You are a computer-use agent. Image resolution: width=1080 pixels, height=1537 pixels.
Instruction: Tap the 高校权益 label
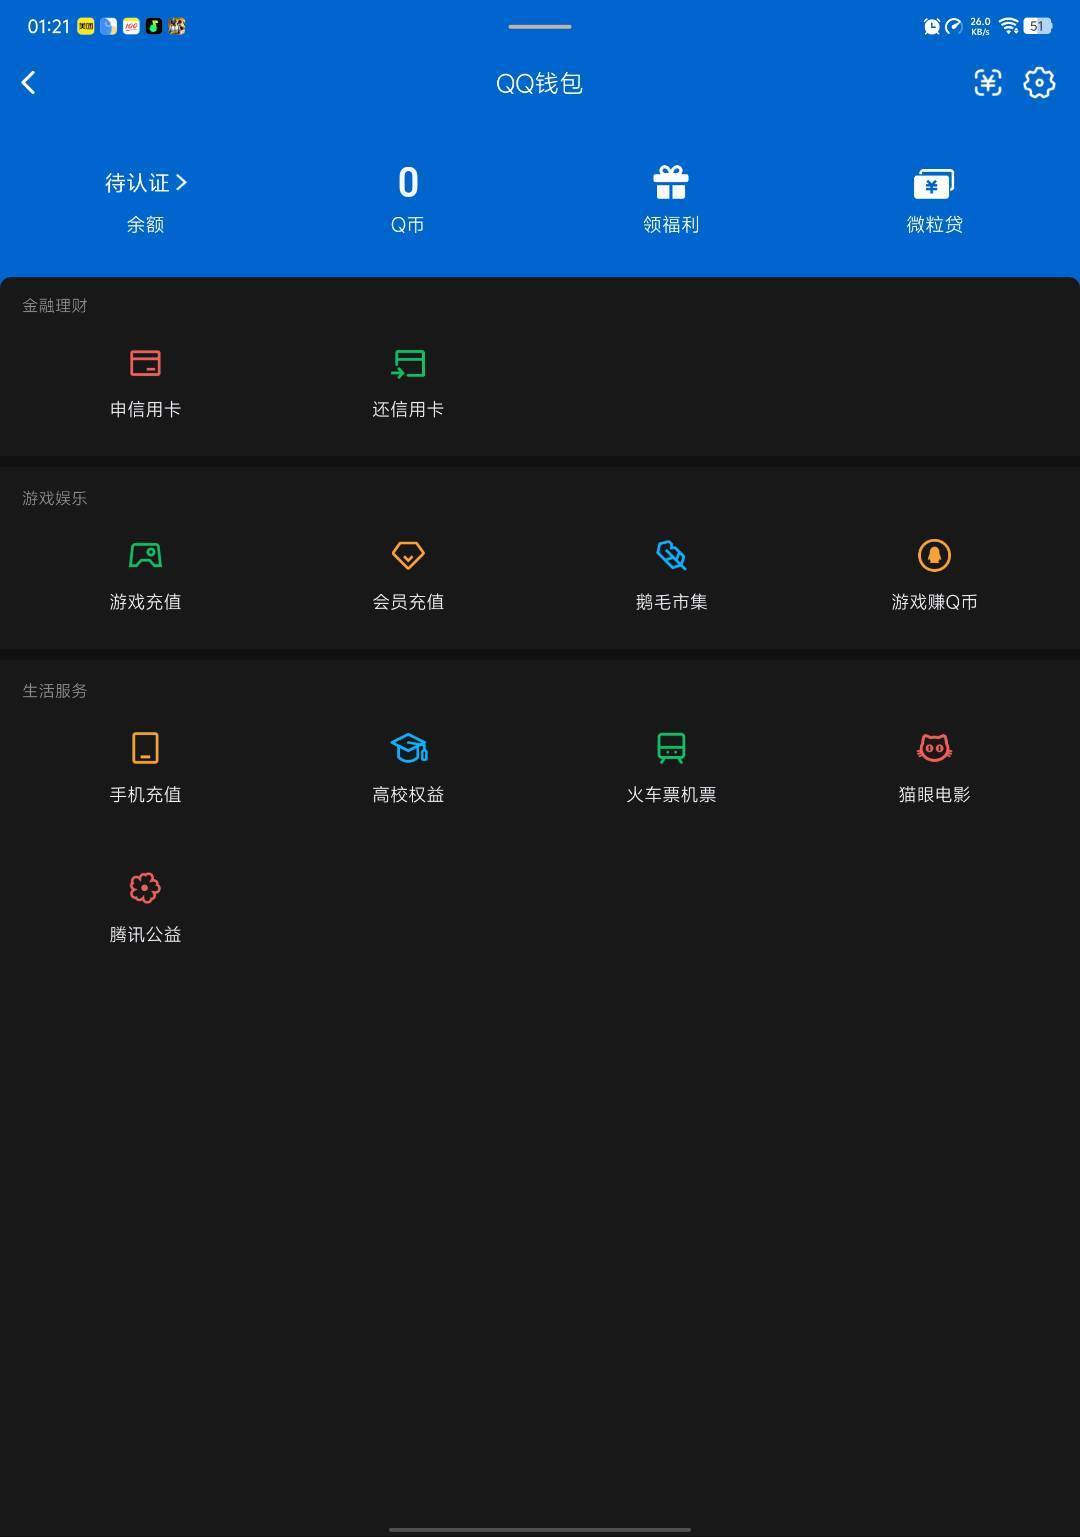pyautogui.click(x=408, y=795)
